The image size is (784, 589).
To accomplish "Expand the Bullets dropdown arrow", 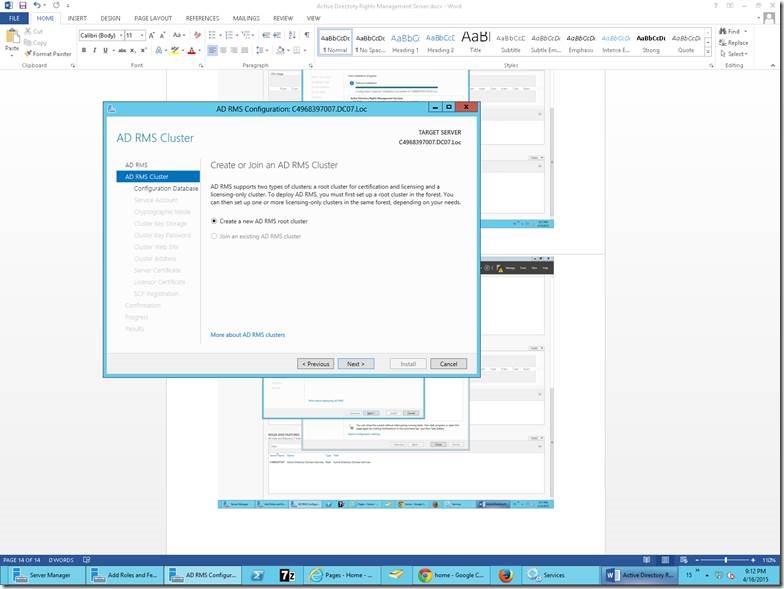I will [x=220, y=36].
